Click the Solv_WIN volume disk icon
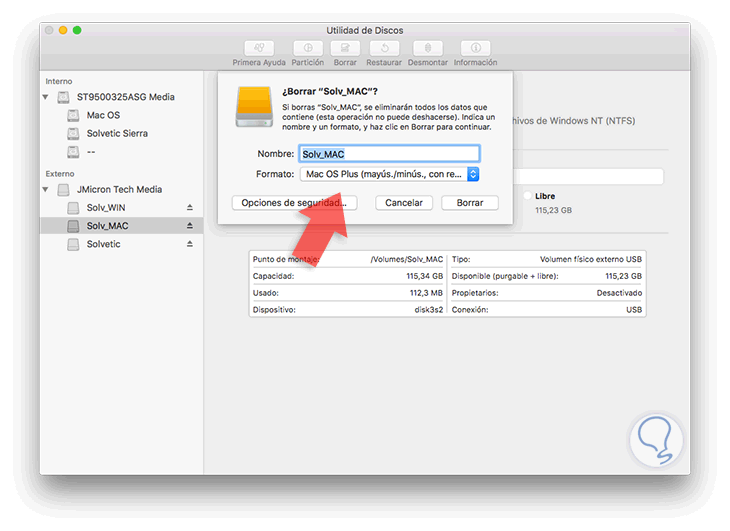This screenshot has height=531, width=730. pos(73,208)
